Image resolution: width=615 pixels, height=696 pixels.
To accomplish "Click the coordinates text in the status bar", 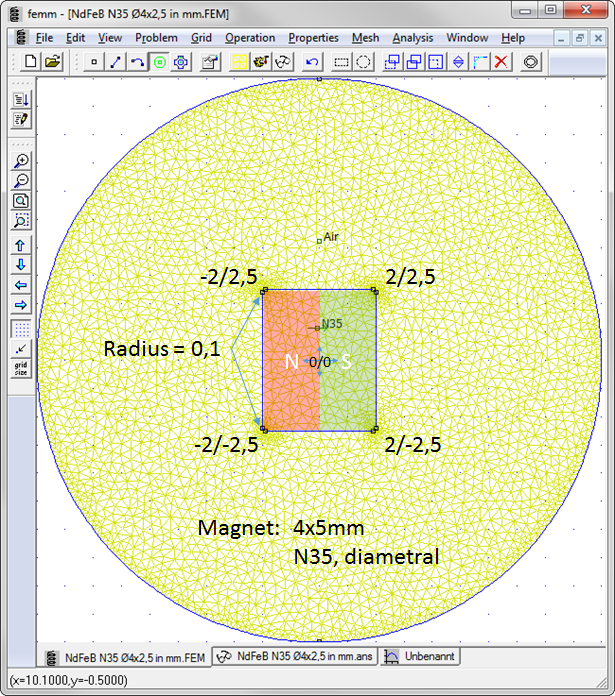I will [x=69, y=680].
